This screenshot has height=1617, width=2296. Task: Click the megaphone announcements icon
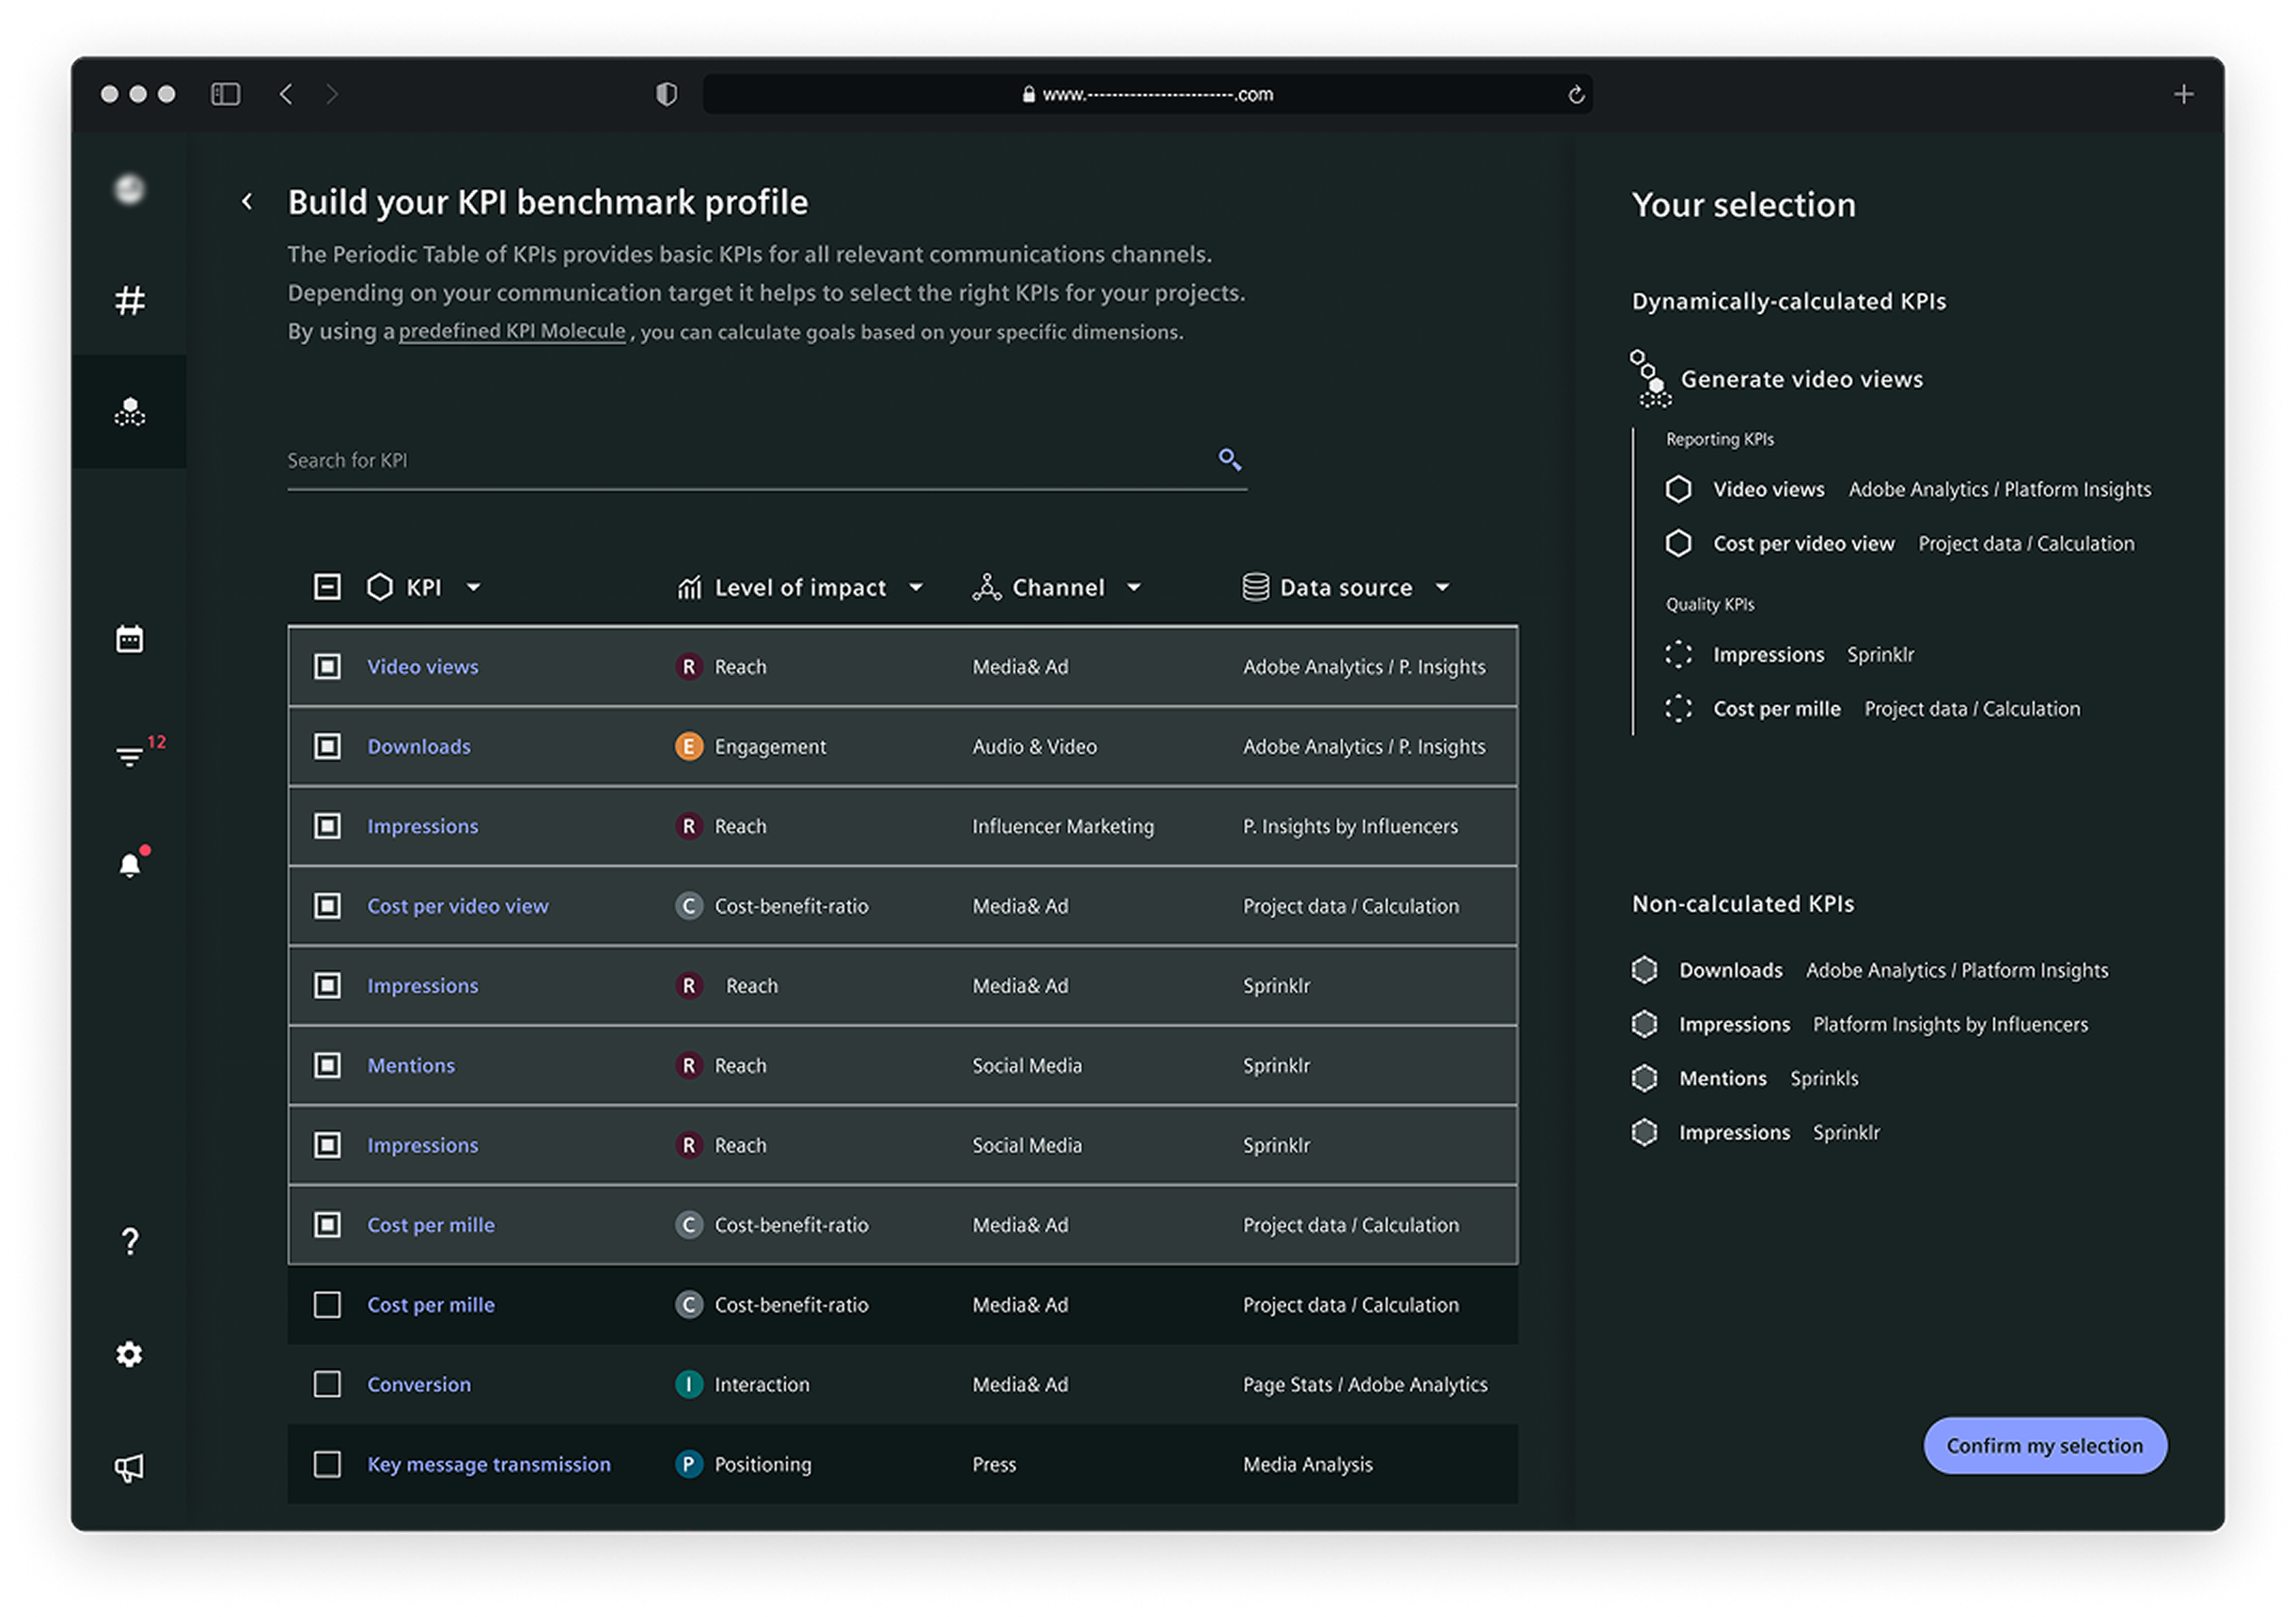[x=130, y=1468]
